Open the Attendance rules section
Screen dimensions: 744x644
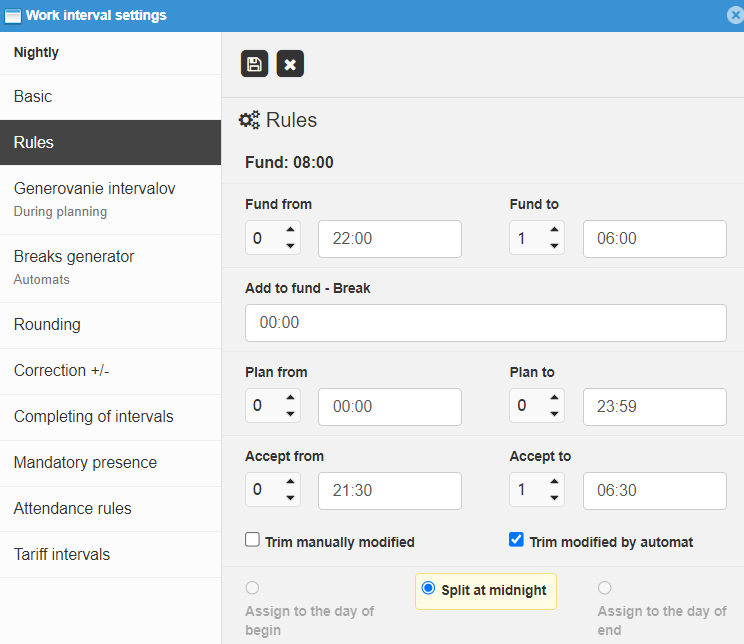pyautogui.click(x=111, y=509)
